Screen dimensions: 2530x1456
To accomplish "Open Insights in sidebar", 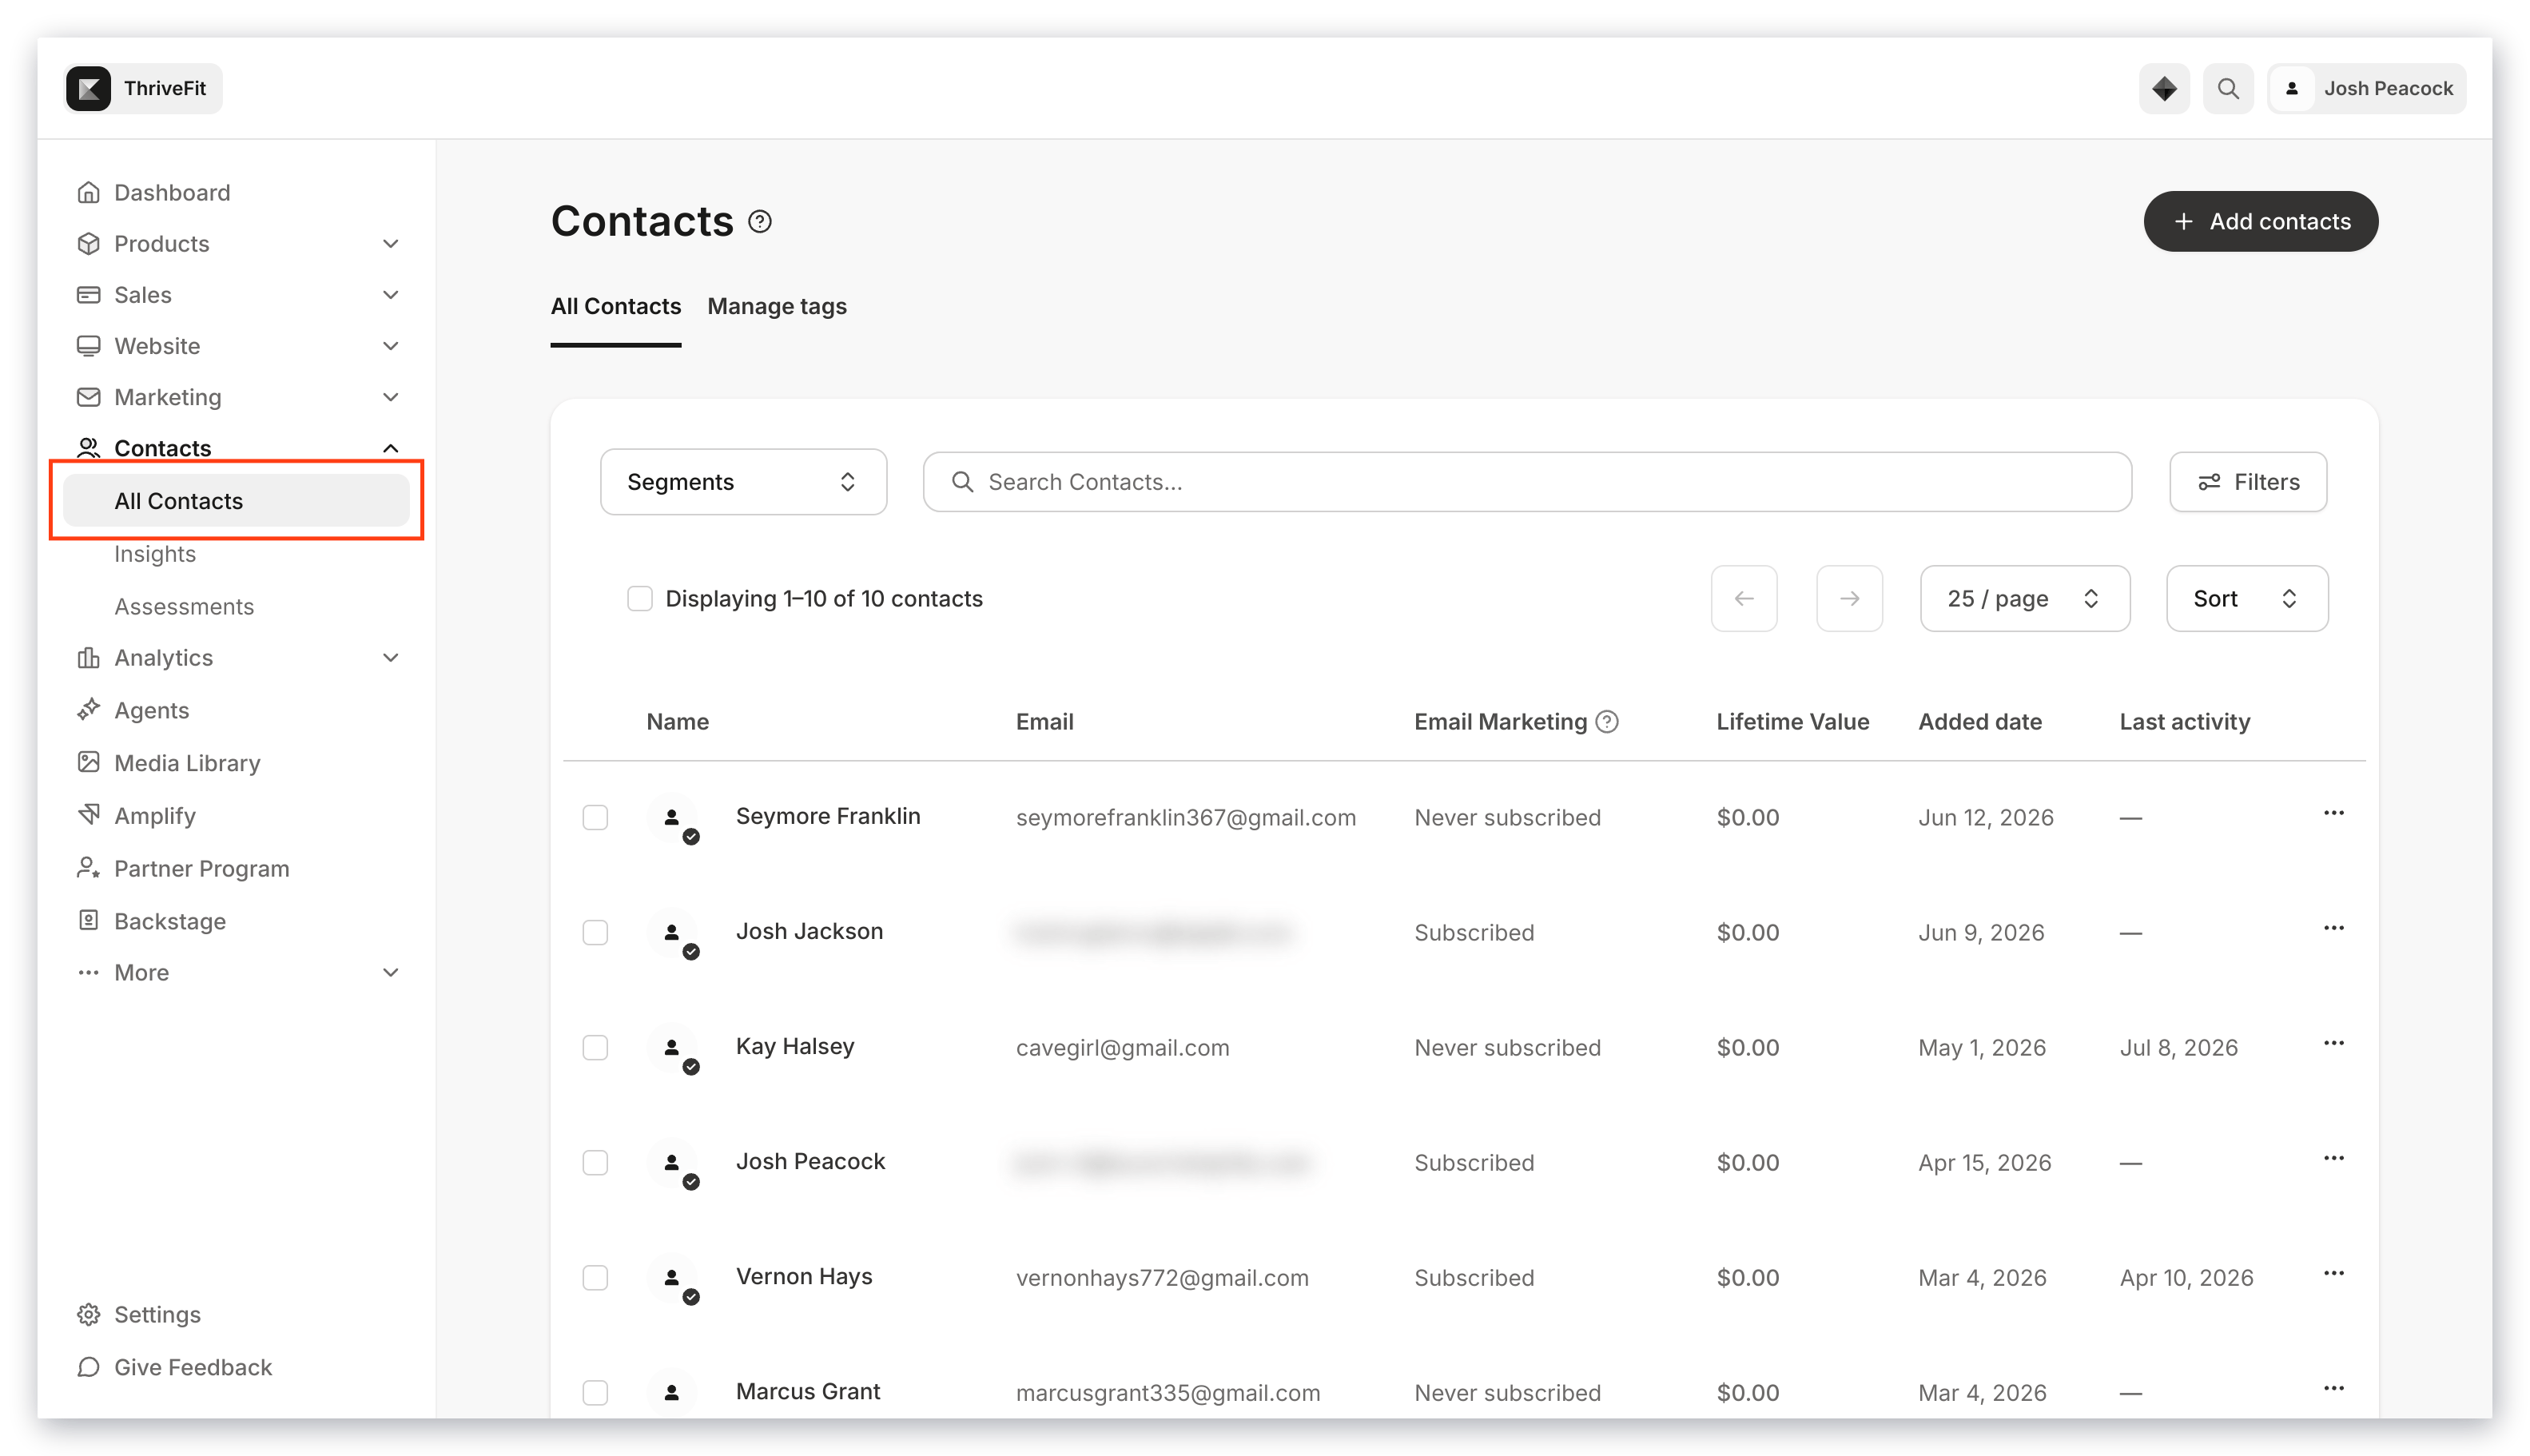I will pyautogui.click(x=155, y=554).
